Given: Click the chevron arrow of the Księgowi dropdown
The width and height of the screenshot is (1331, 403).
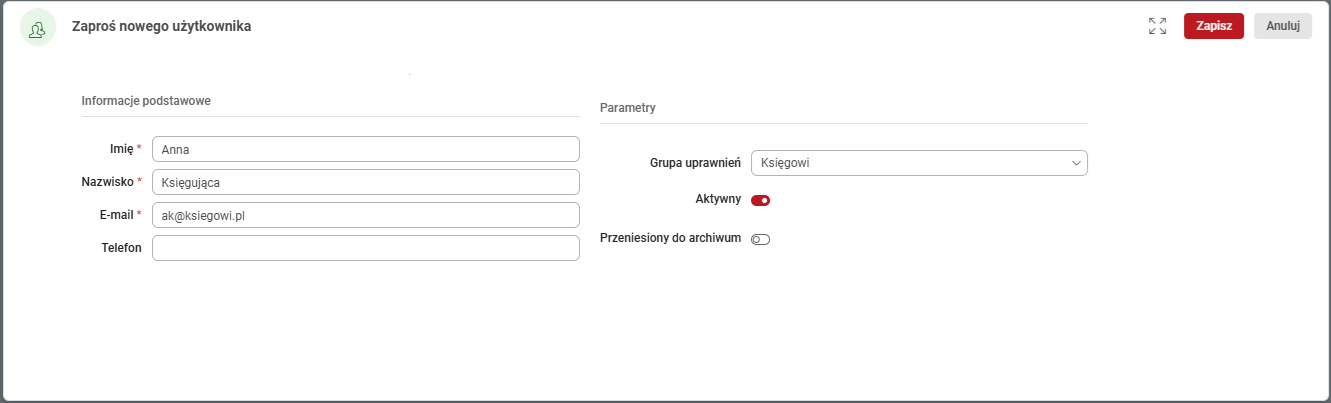Looking at the screenshot, I should (1076, 163).
